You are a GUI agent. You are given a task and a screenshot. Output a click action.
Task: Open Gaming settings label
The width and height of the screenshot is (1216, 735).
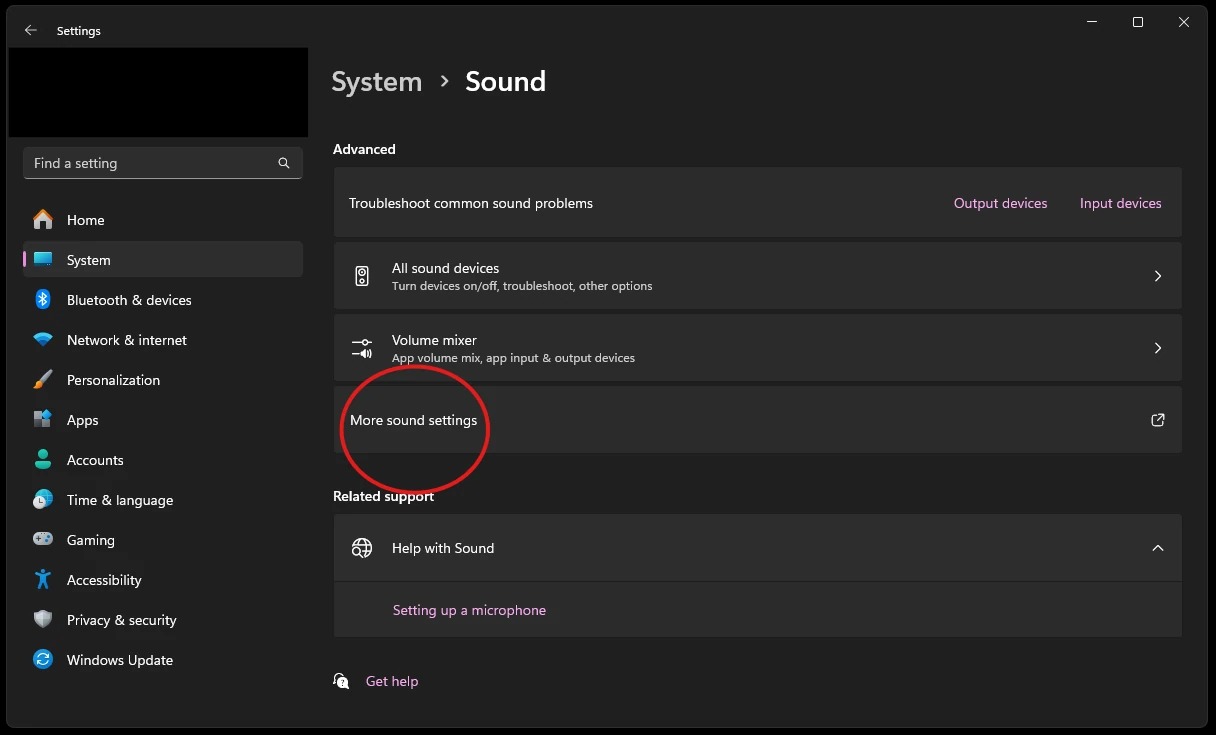pyautogui.click(x=91, y=540)
